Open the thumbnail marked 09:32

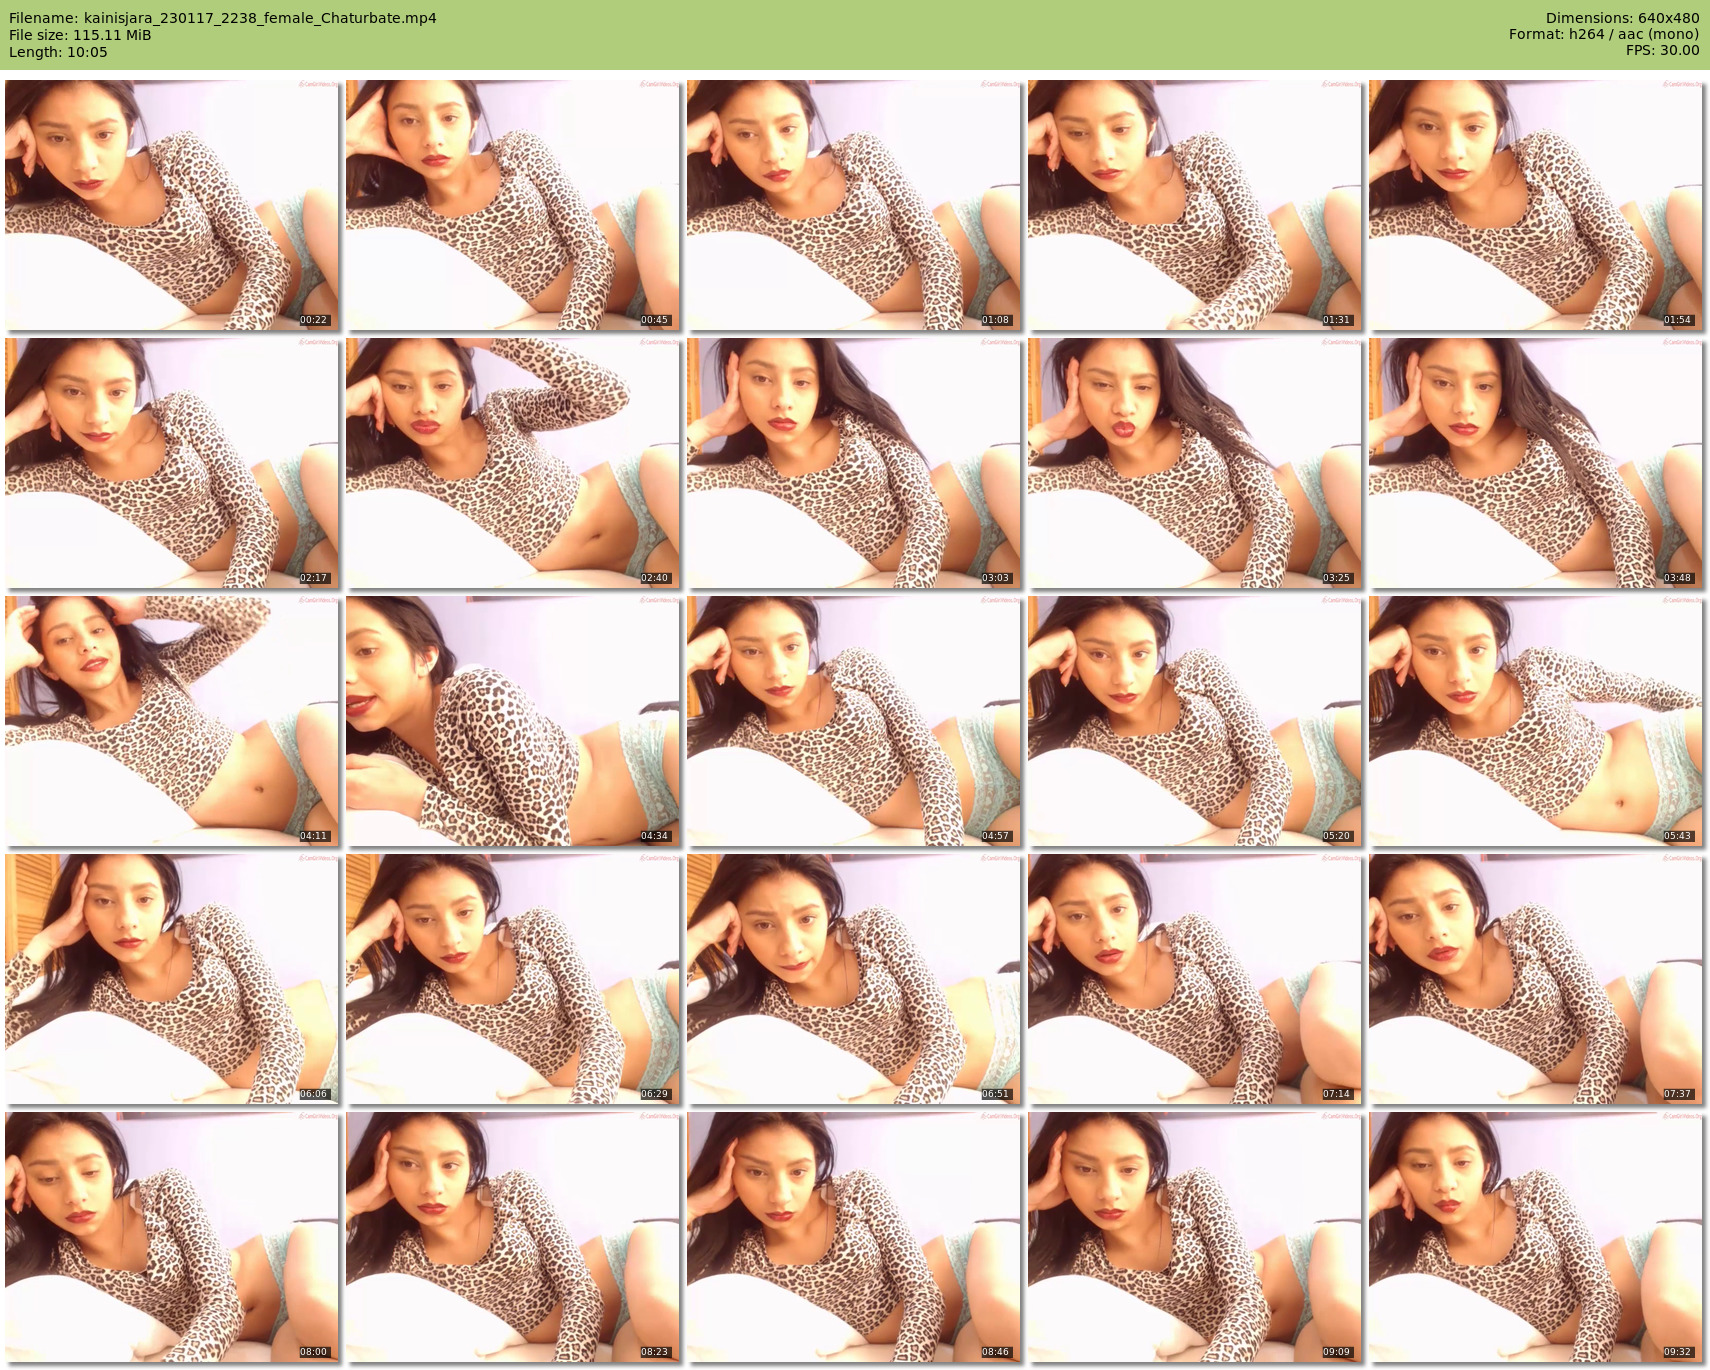point(1536,1237)
